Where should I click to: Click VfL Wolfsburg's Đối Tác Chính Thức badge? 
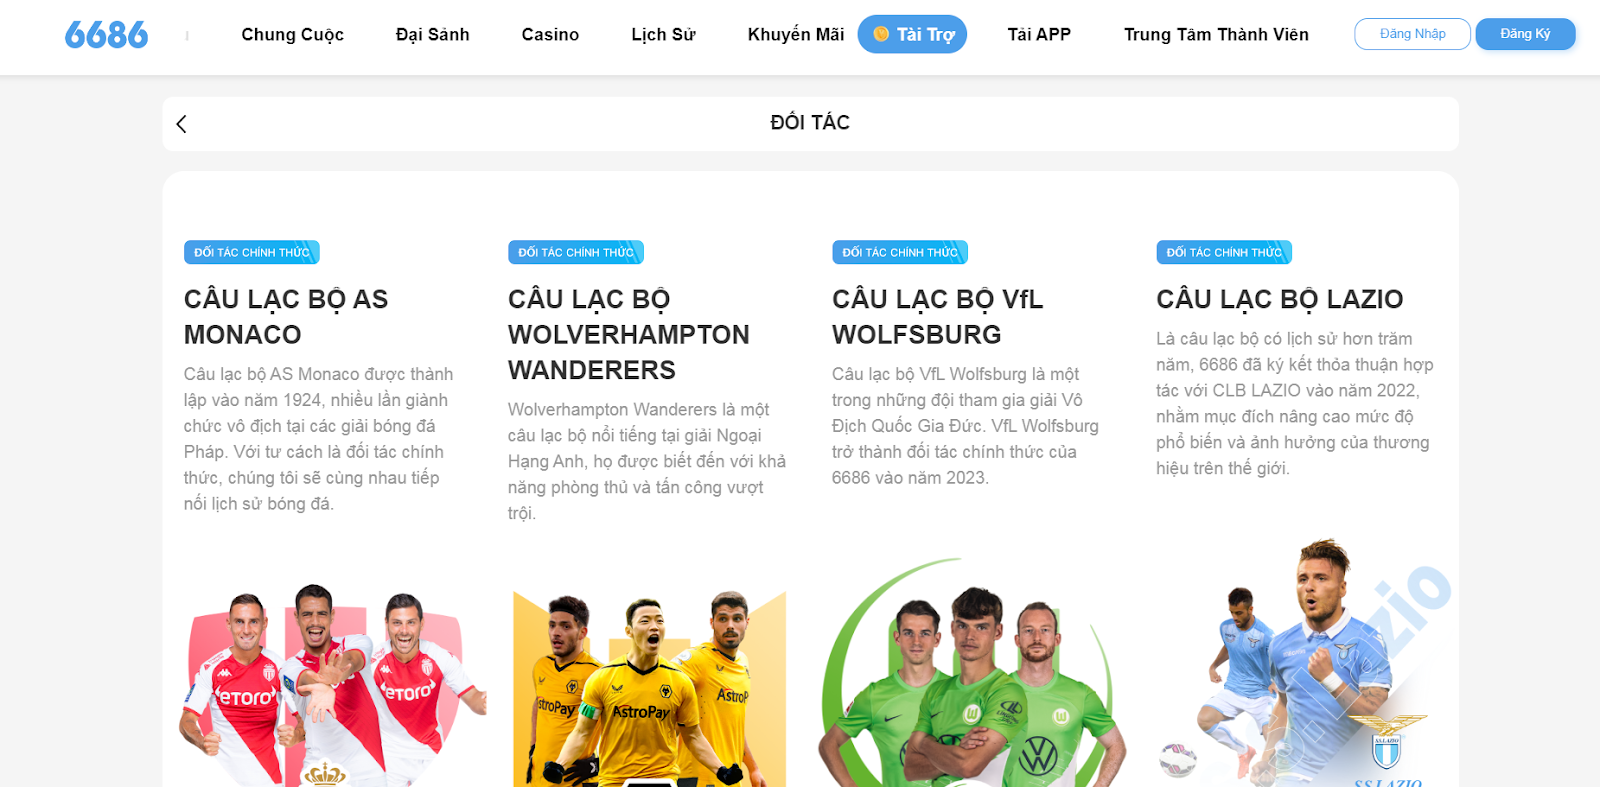pos(900,252)
